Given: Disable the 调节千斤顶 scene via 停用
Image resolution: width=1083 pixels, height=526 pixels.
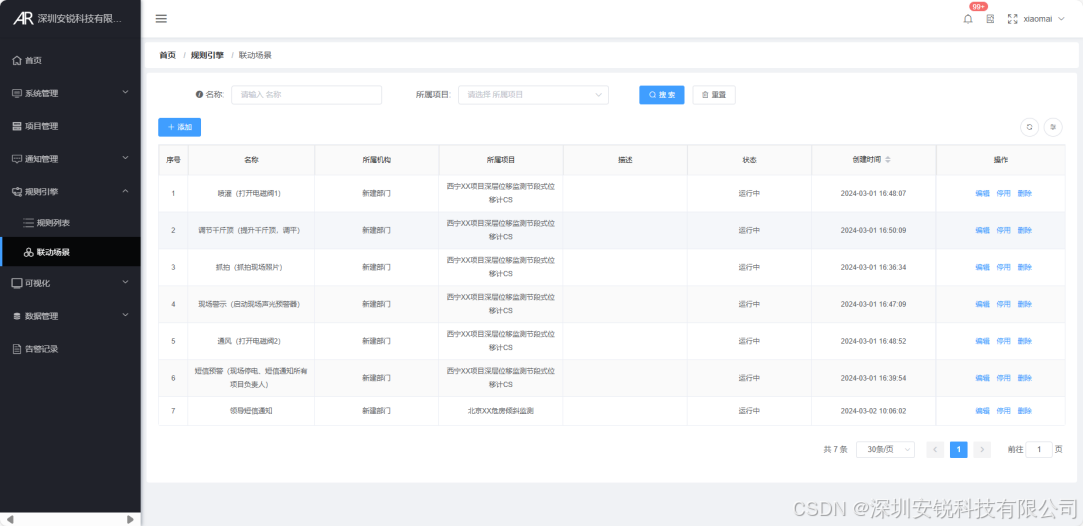Looking at the screenshot, I should pos(1004,230).
